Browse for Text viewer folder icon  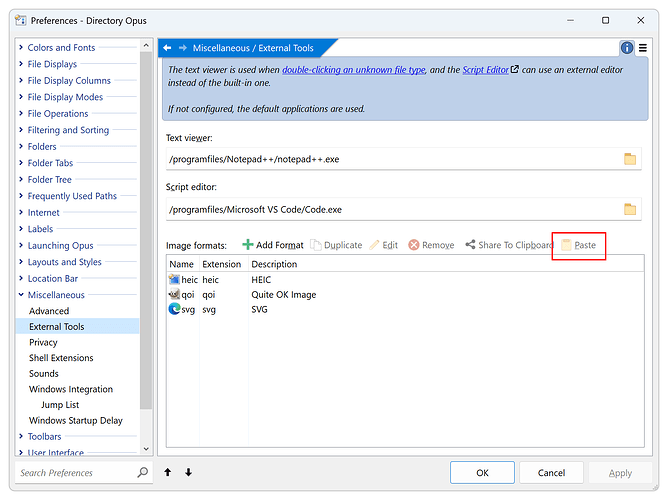point(630,159)
